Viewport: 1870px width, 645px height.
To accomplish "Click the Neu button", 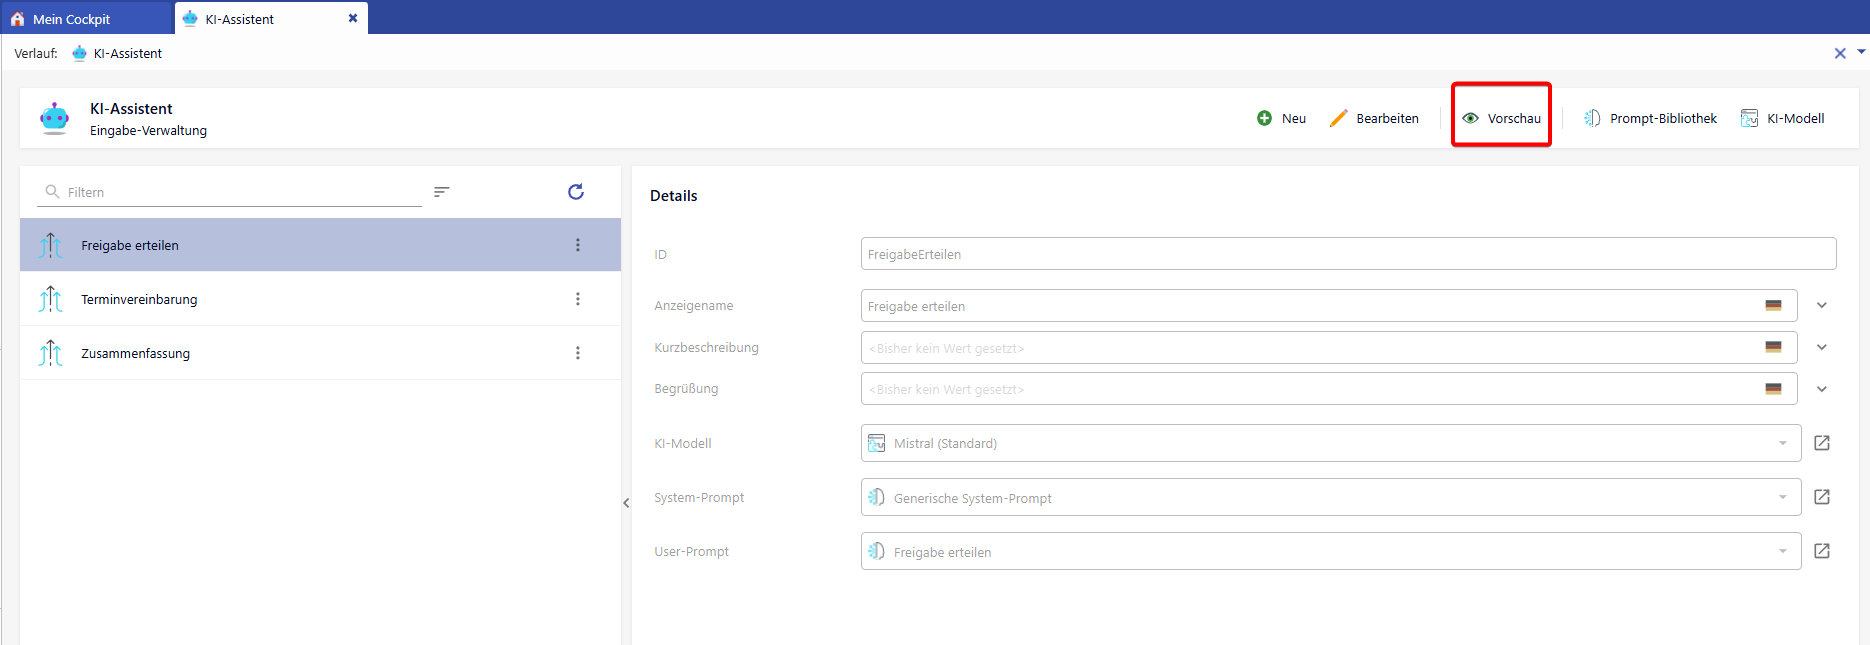I will pos(1282,118).
